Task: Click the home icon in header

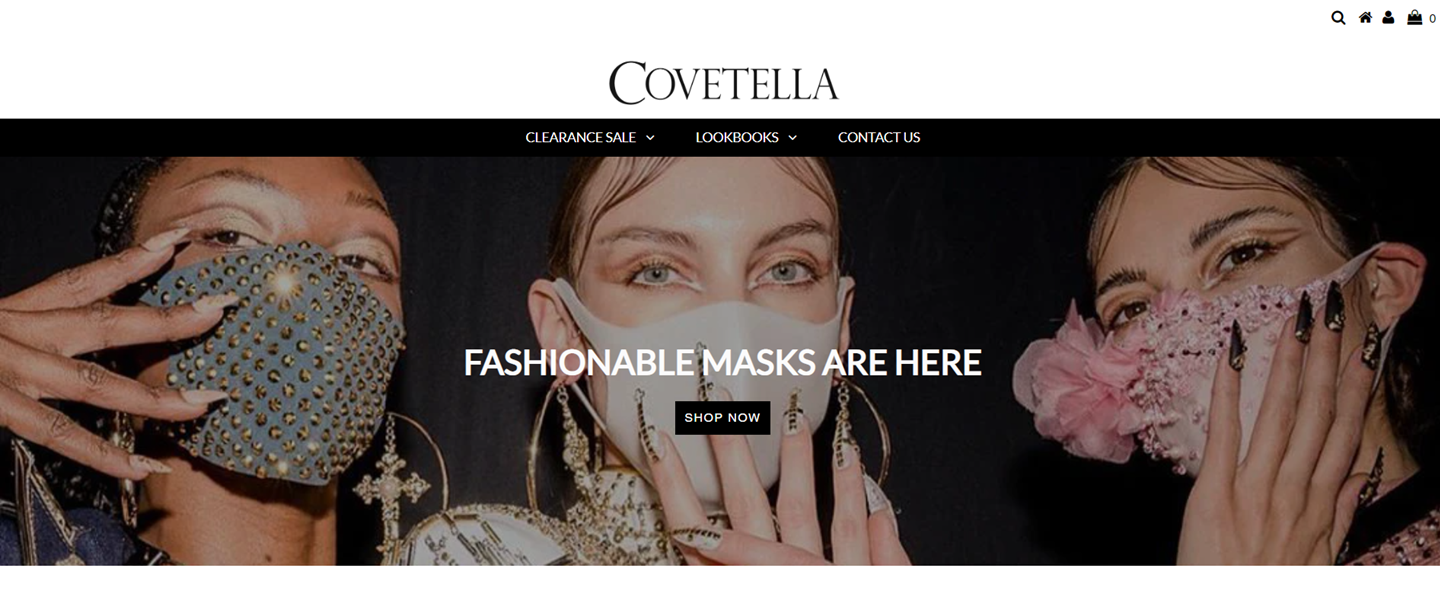Action: pos(1365,17)
